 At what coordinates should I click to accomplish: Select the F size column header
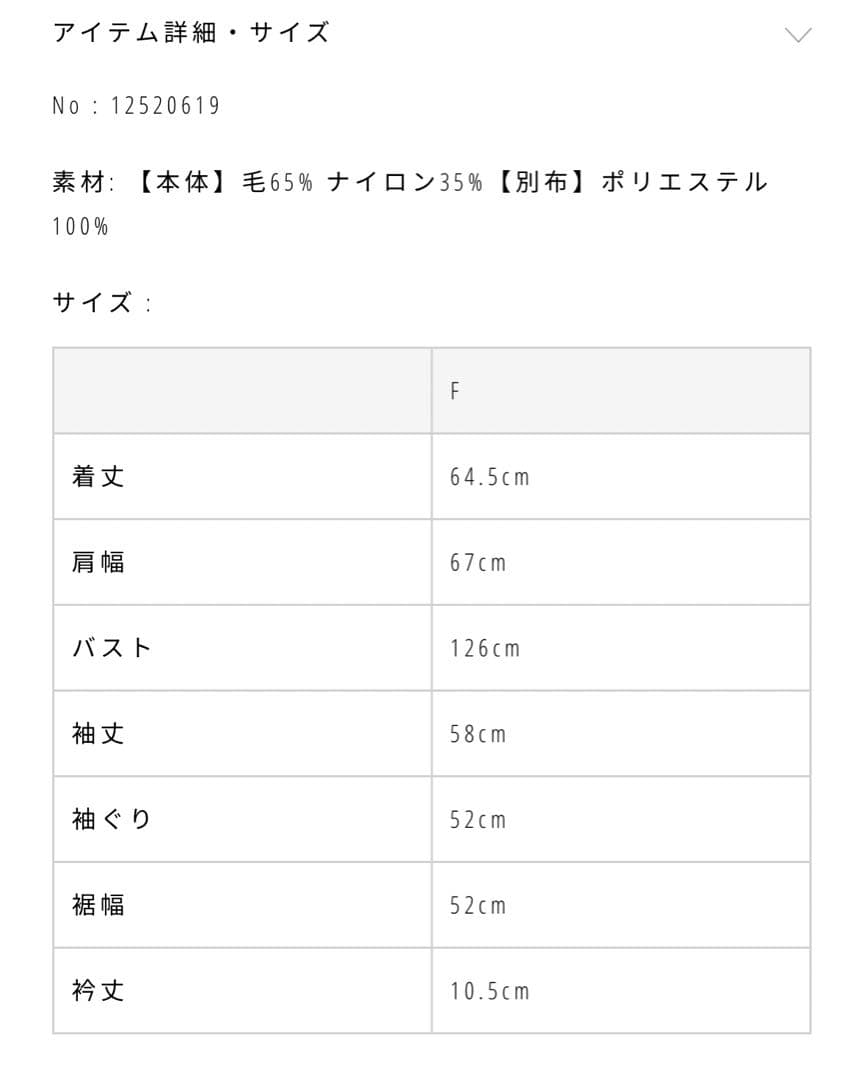coord(455,391)
